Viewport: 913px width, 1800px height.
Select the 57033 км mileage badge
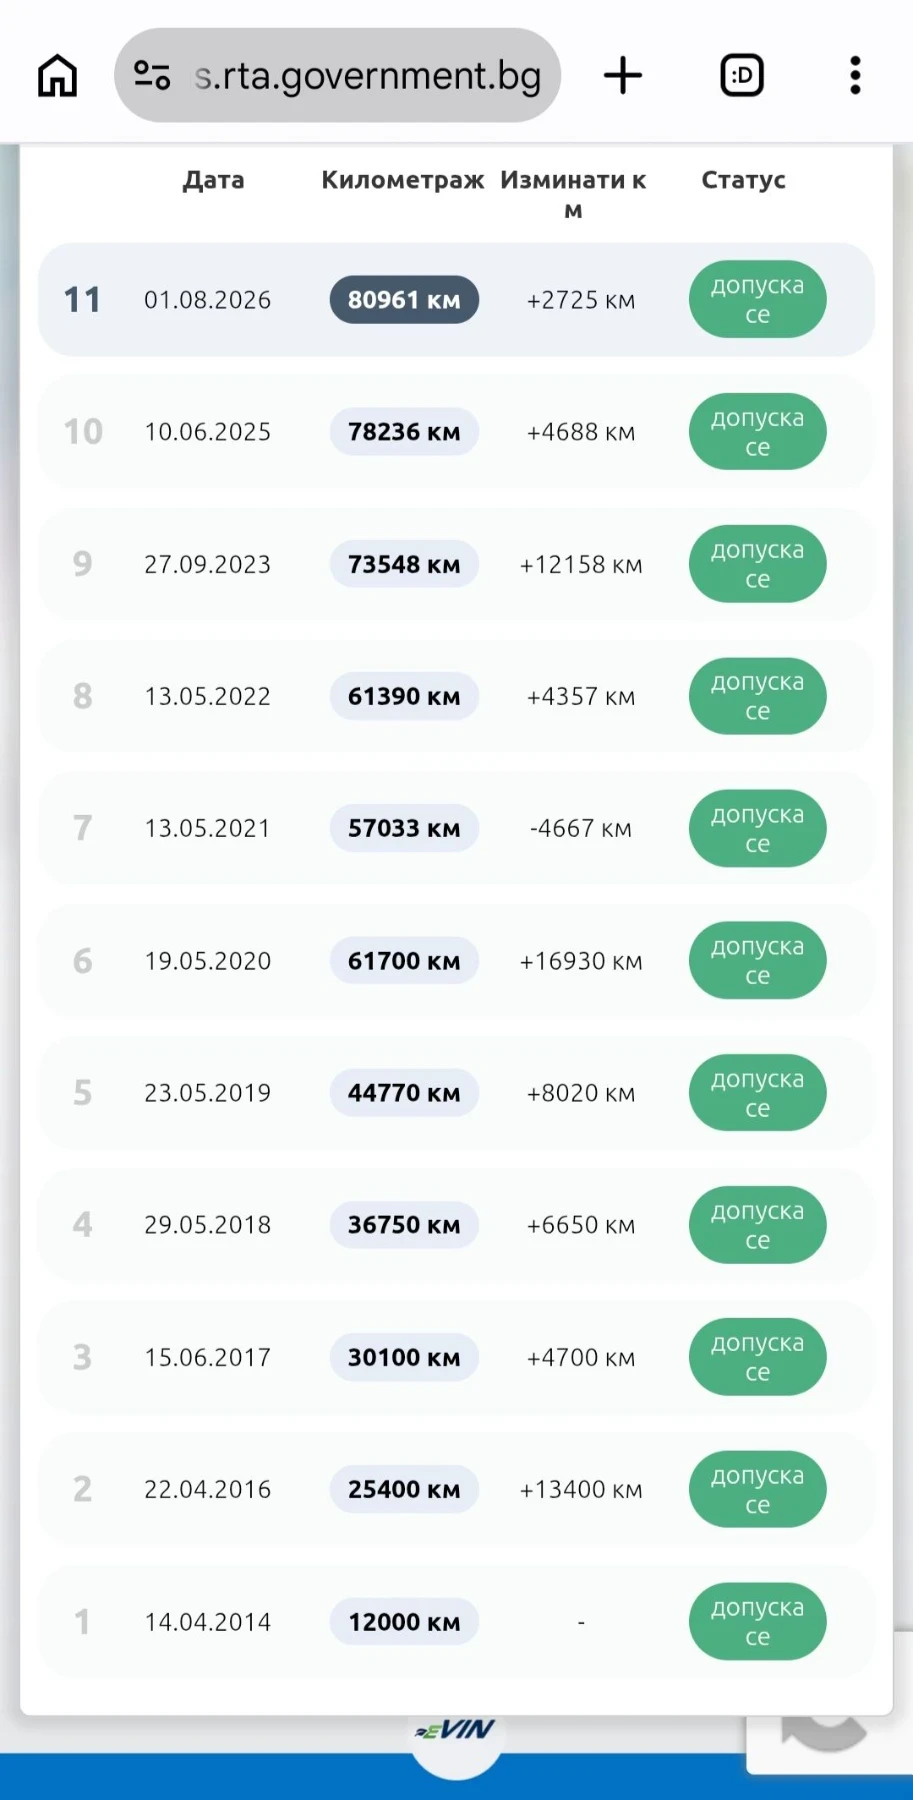click(404, 829)
